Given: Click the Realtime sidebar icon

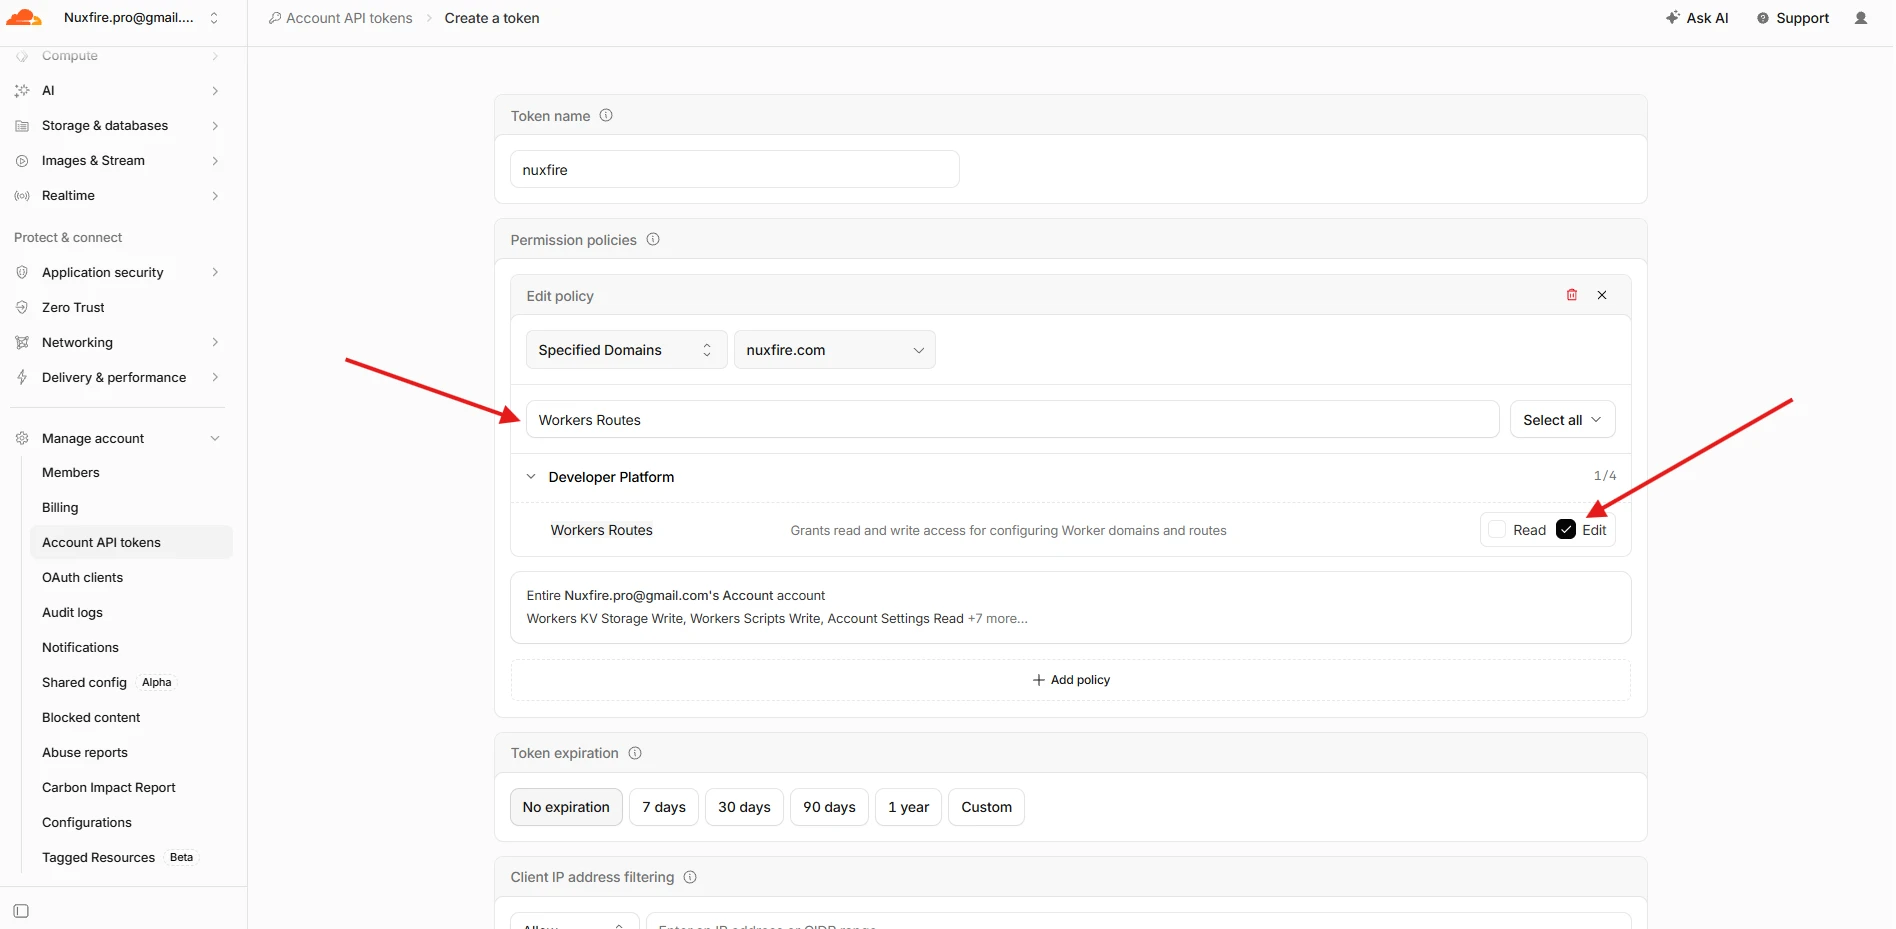Looking at the screenshot, I should 22,196.
